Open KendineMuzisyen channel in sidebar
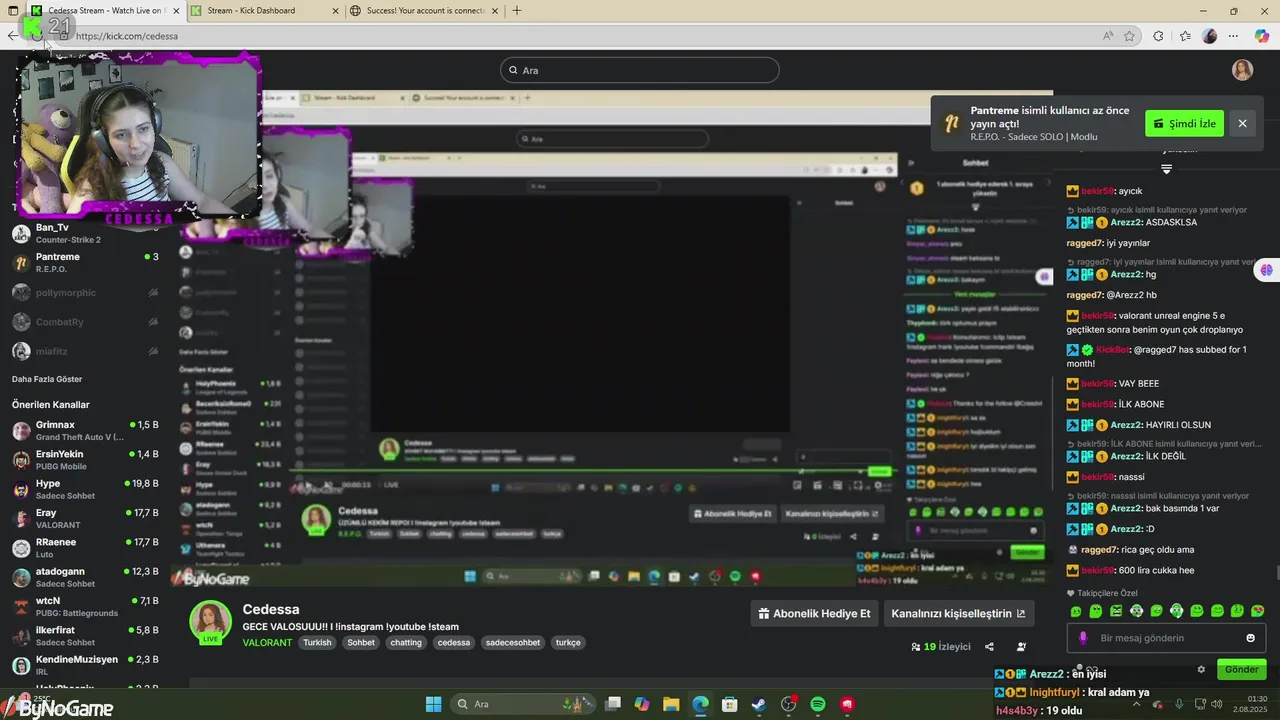The height and width of the screenshot is (720, 1280). click(85, 665)
